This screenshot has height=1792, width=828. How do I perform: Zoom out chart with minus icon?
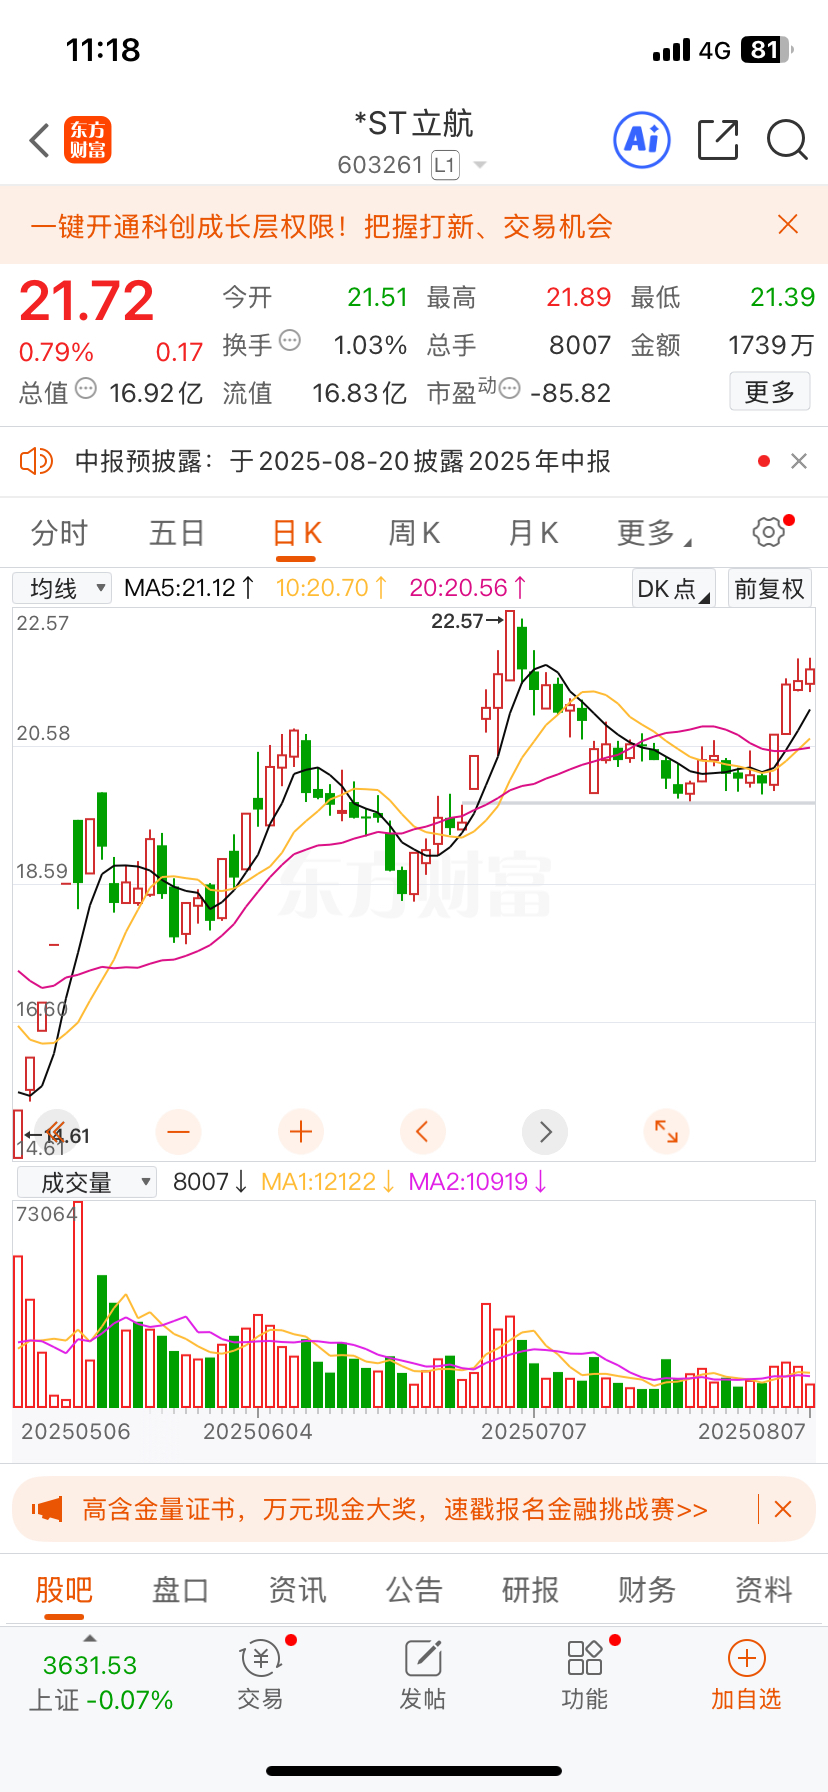coord(179,1132)
